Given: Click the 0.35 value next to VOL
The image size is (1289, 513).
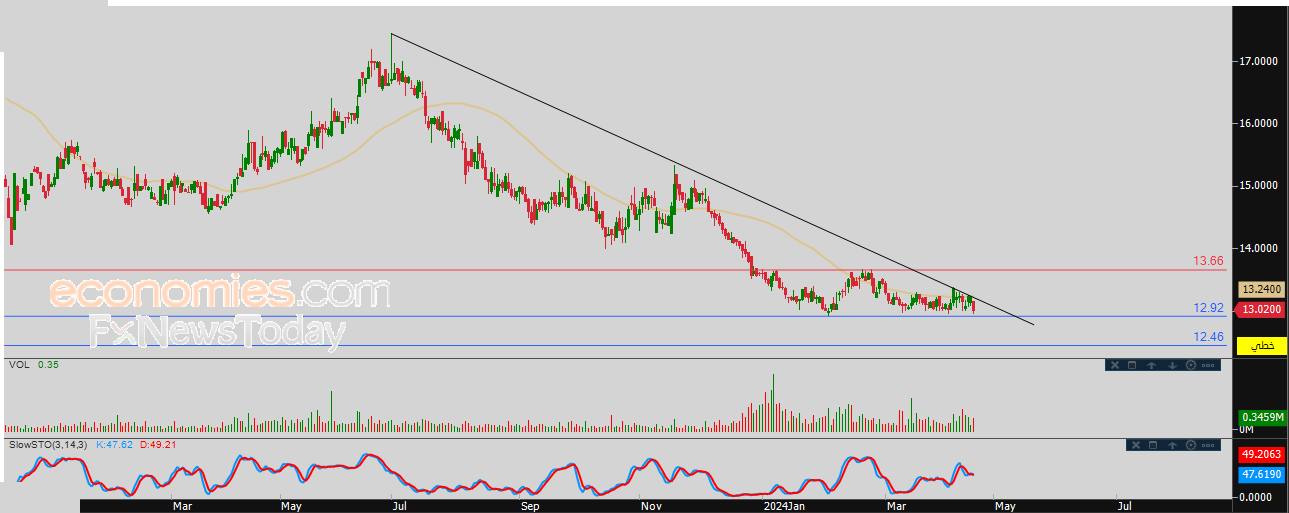Looking at the screenshot, I should tap(48, 365).
